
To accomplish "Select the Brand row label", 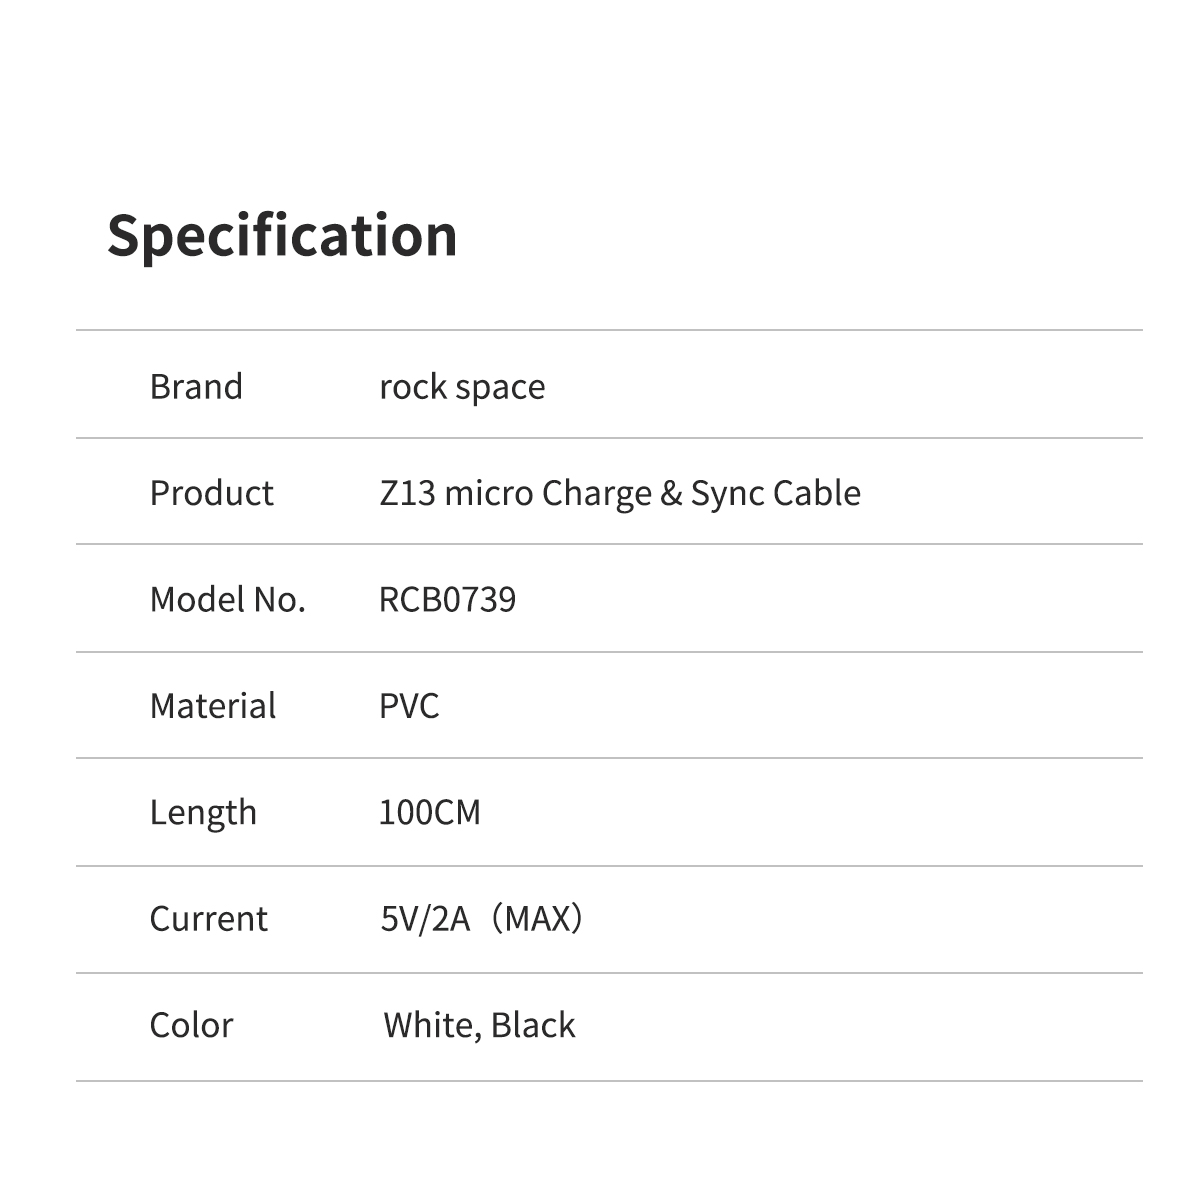I will point(196,387).
